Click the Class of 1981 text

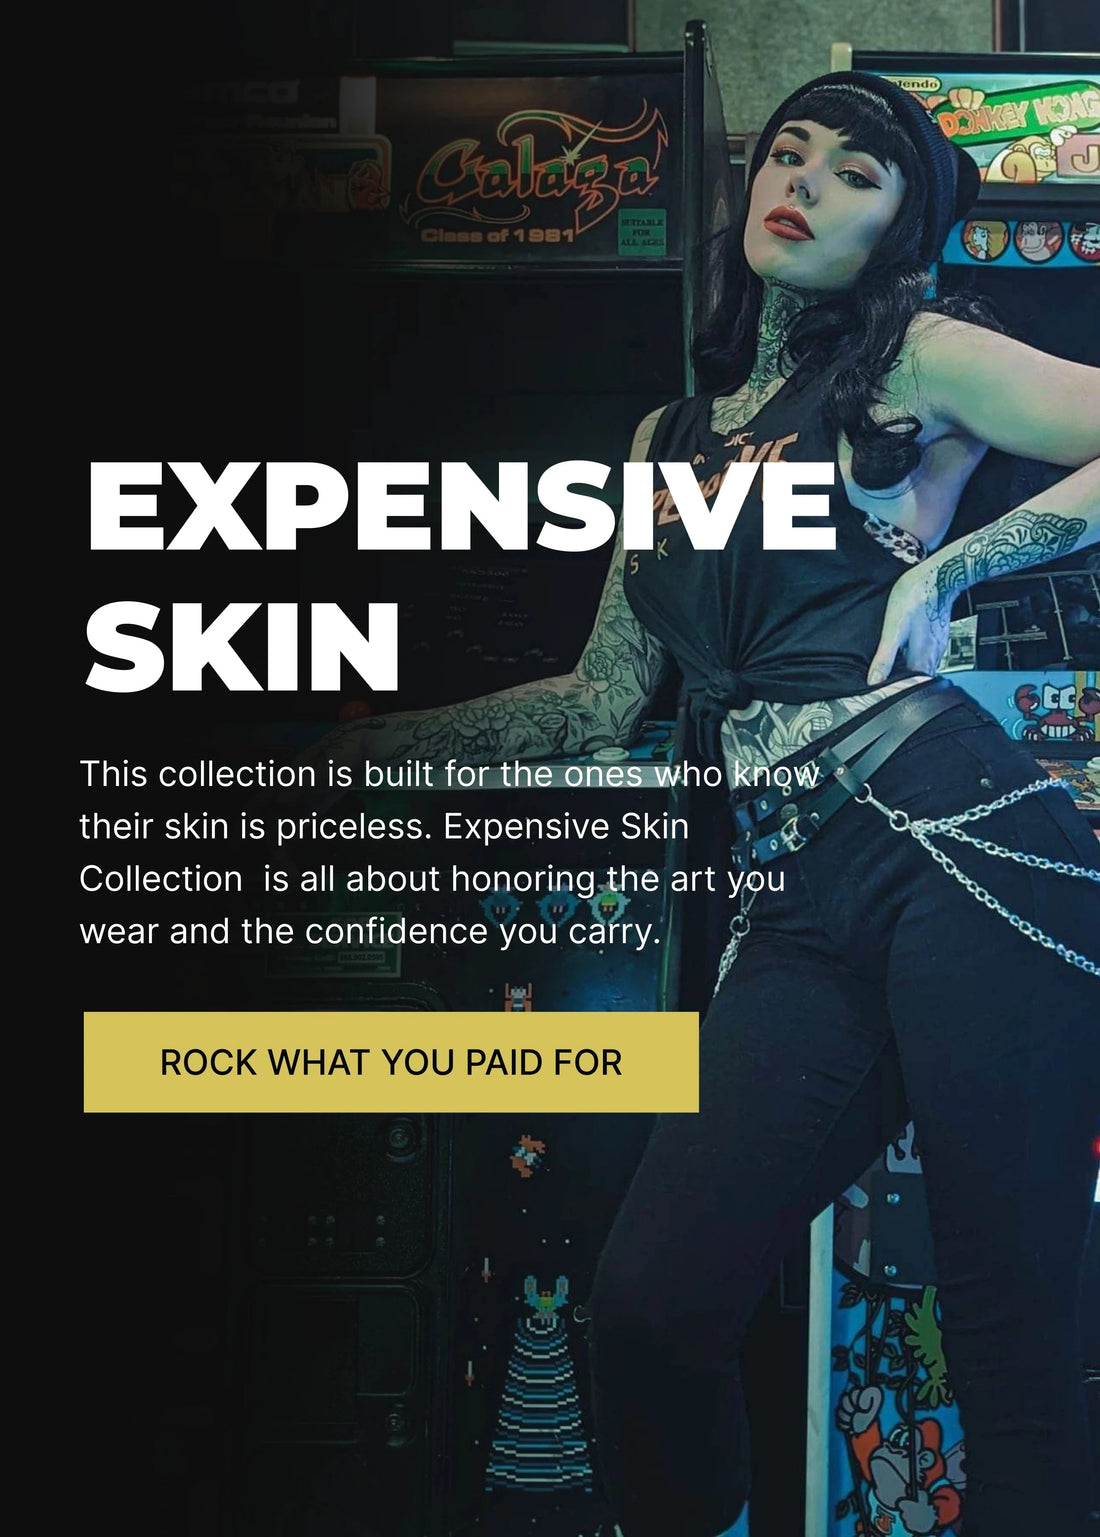tap(497, 236)
